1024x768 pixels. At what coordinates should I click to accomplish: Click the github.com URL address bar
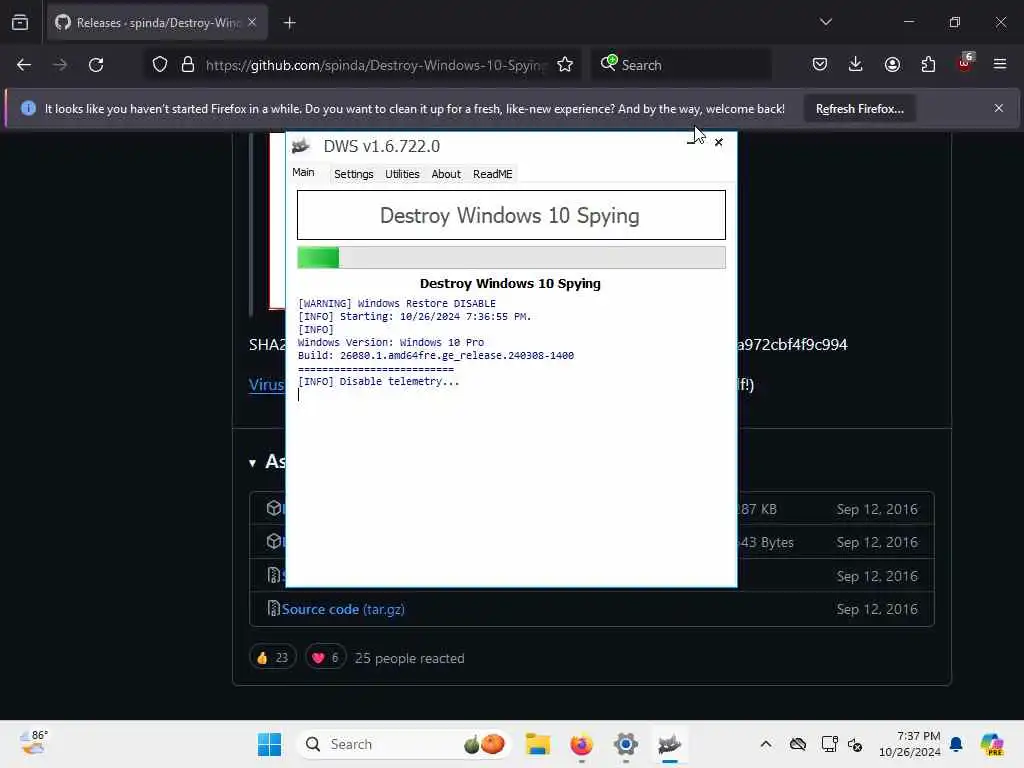pos(375,65)
